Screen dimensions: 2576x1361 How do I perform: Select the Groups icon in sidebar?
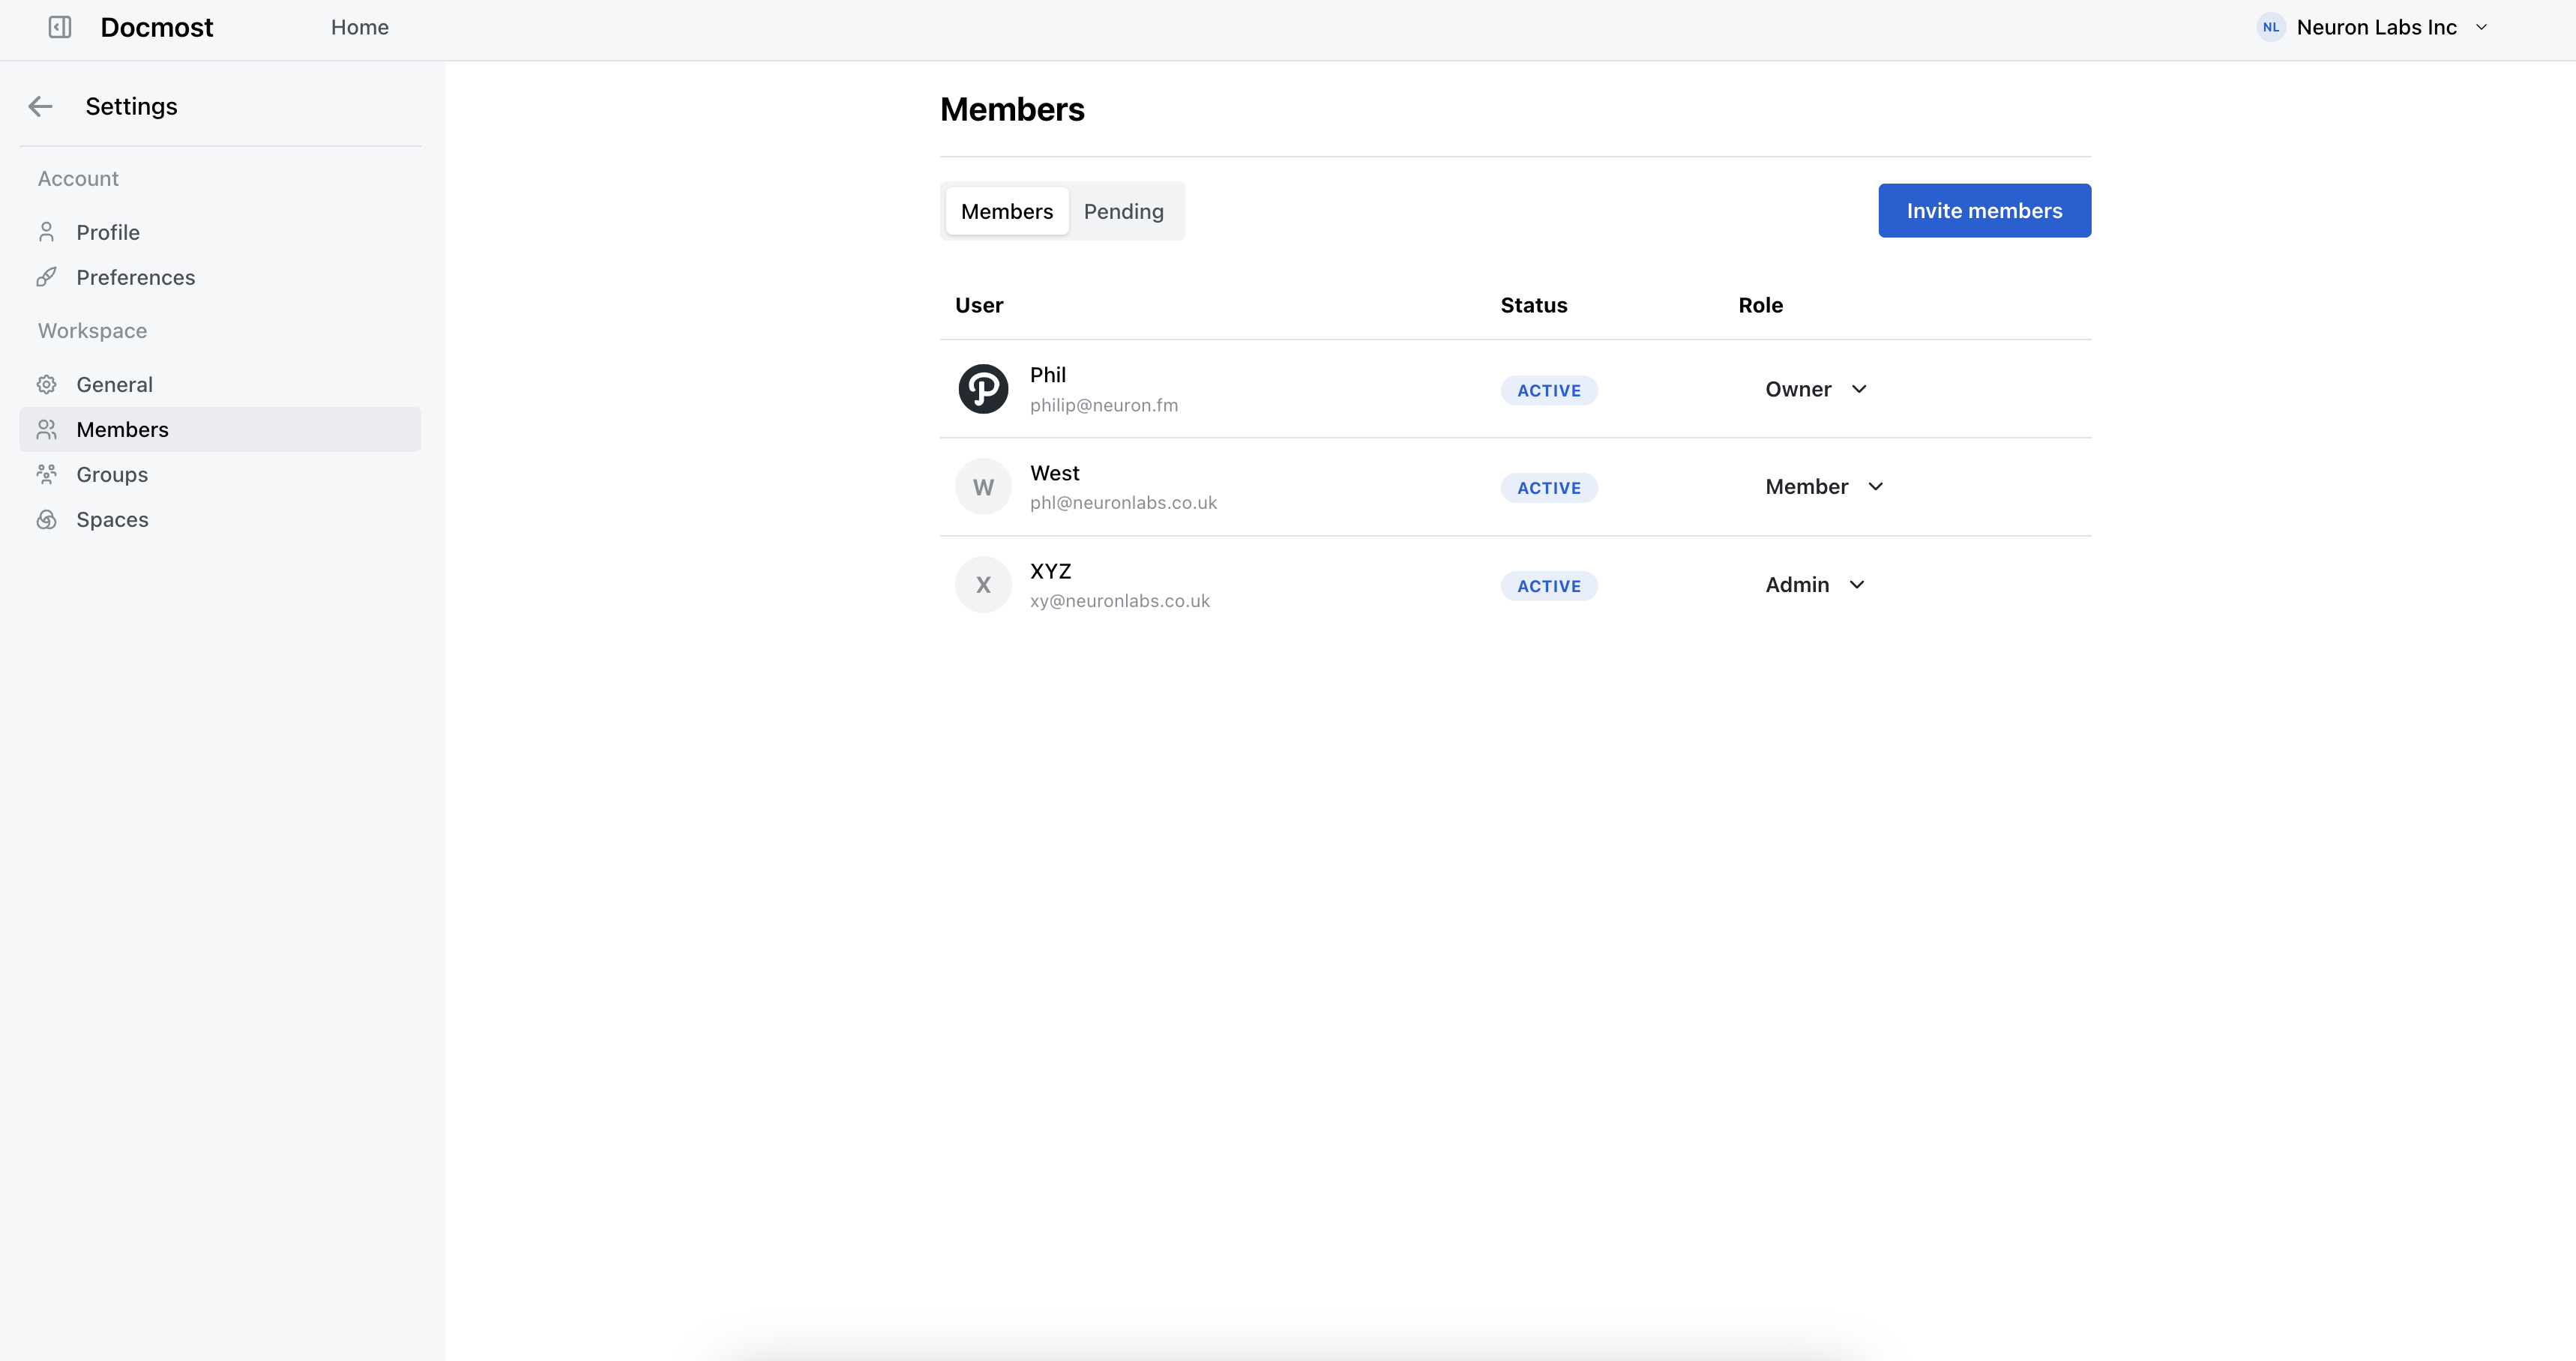pos(46,474)
